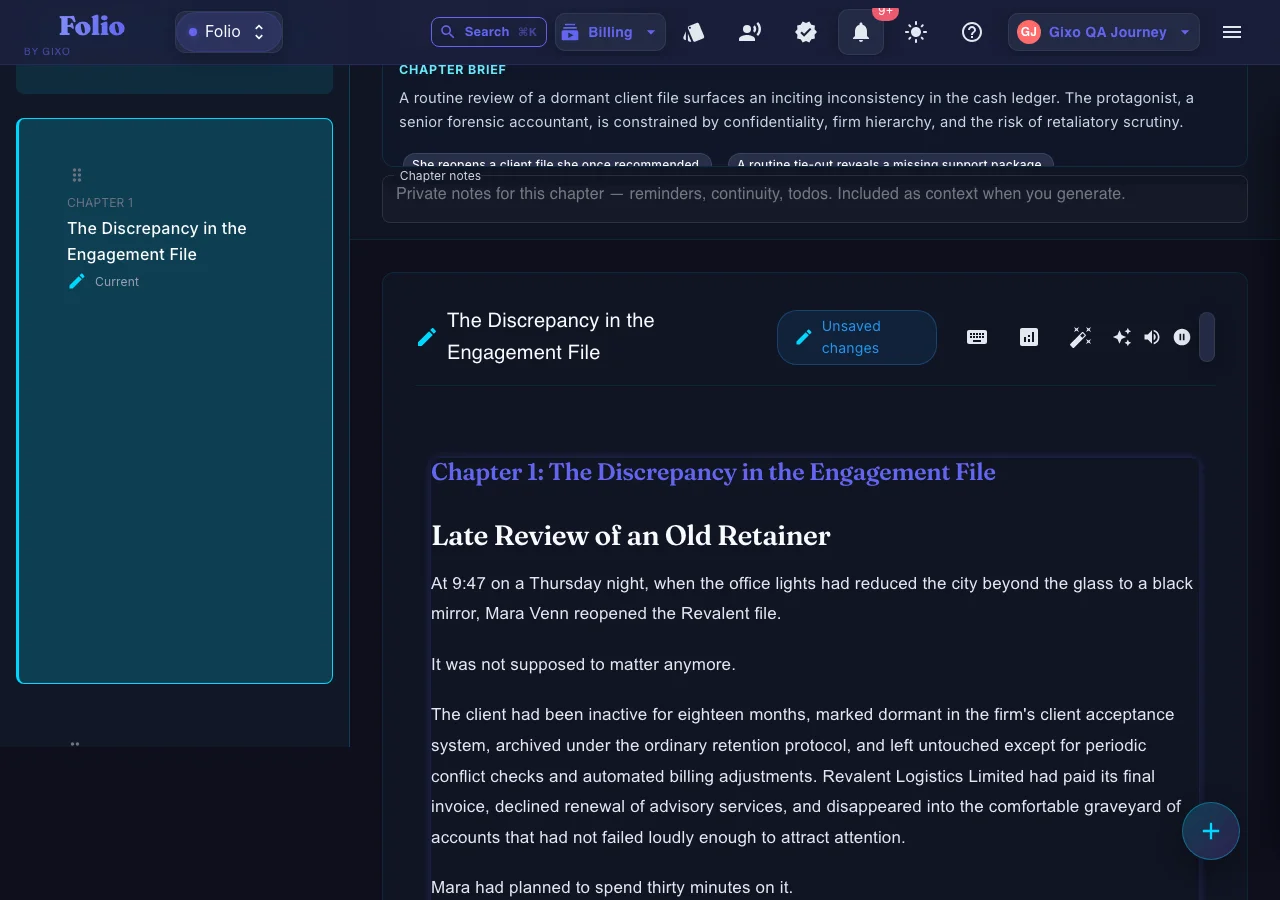This screenshot has height=900, width=1280.
Task: Open the Search box
Action: click(489, 32)
